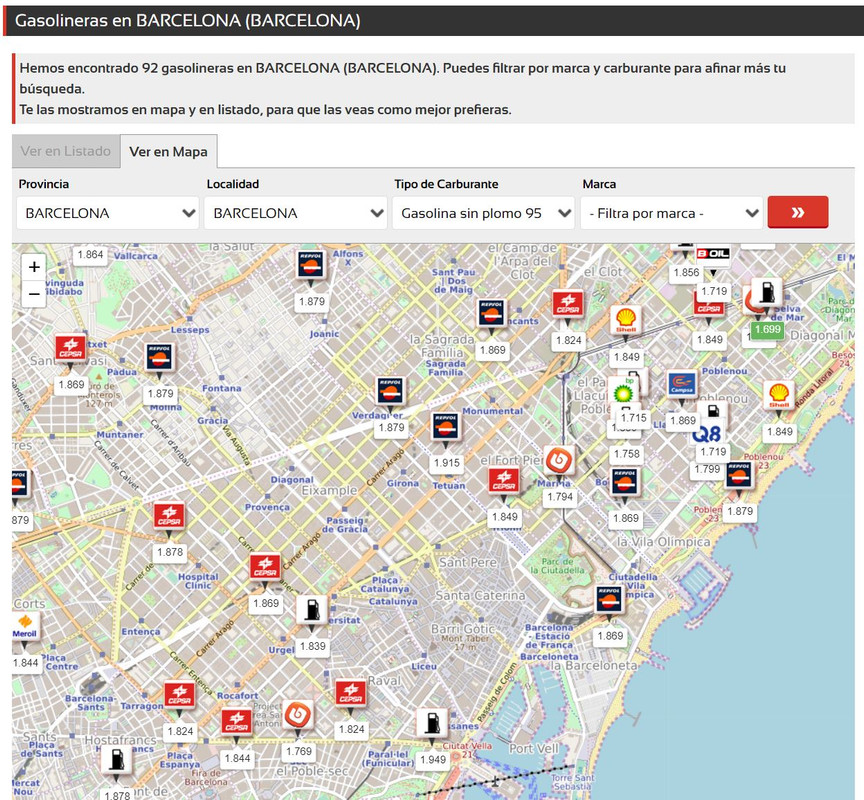Switch to the Ver en Listado tab

click(66, 151)
